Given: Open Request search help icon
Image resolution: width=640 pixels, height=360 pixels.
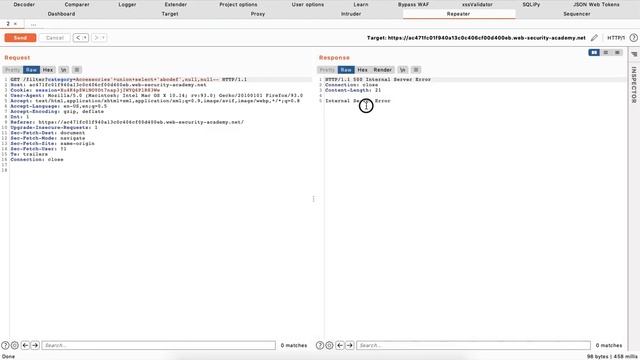Looking at the screenshot, I should (x=5, y=345).
